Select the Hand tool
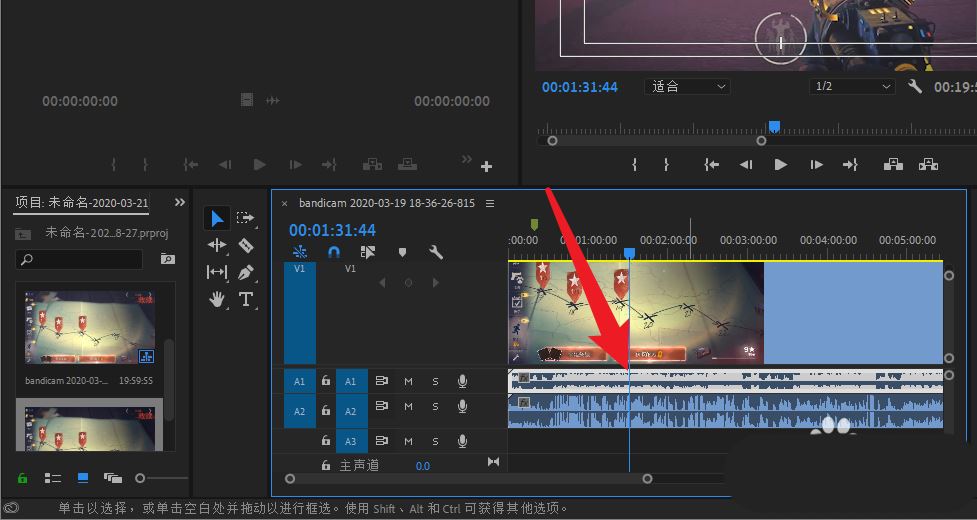Image resolution: width=977 pixels, height=520 pixels. pyautogui.click(x=217, y=300)
